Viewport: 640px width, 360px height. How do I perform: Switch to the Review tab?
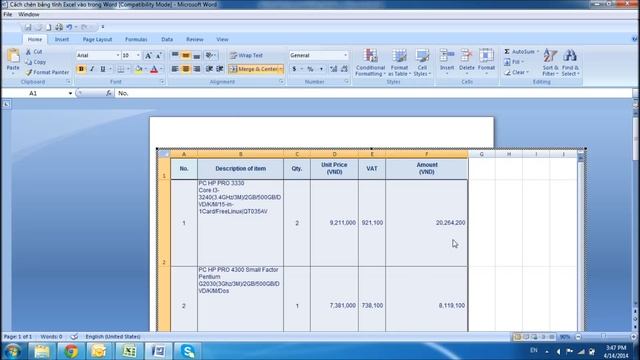pyautogui.click(x=195, y=40)
